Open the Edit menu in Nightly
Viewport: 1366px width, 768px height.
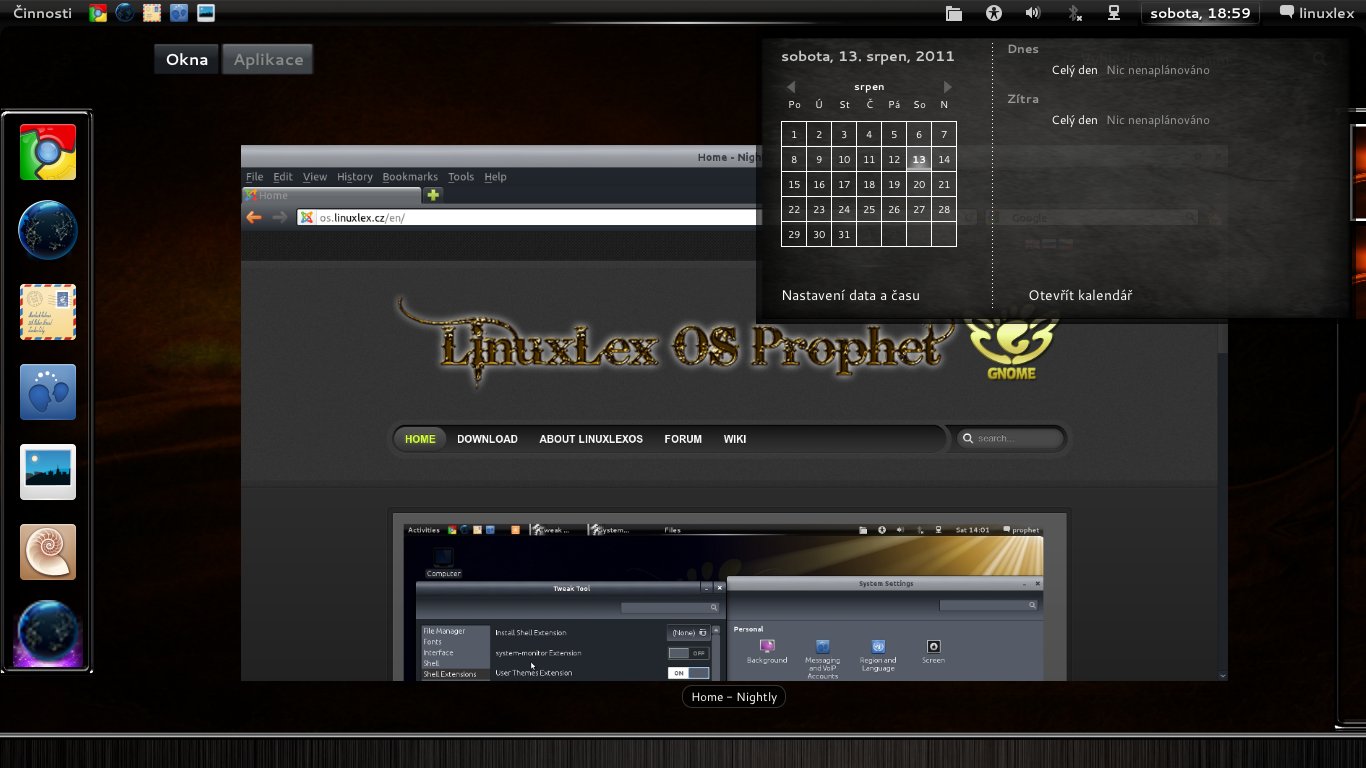pos(283,177)
